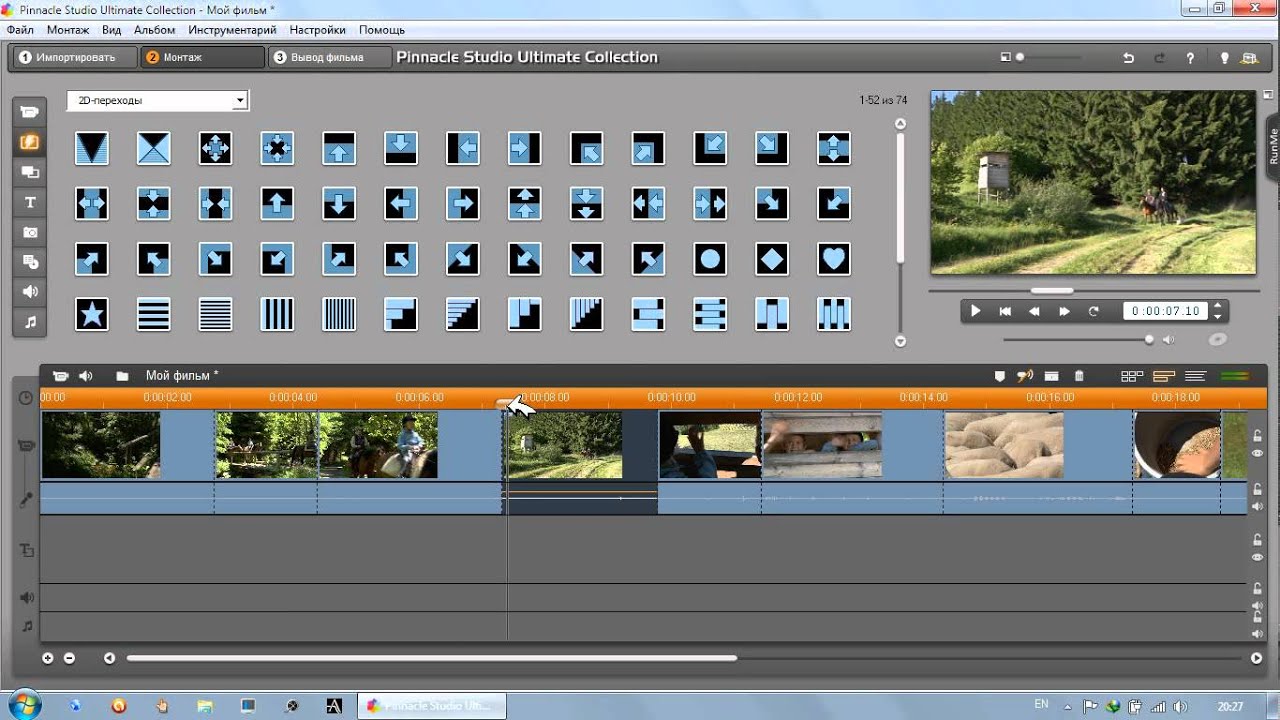Open help with the question mark icon
The image size is (1280, 720).
tap(1190, 58)
